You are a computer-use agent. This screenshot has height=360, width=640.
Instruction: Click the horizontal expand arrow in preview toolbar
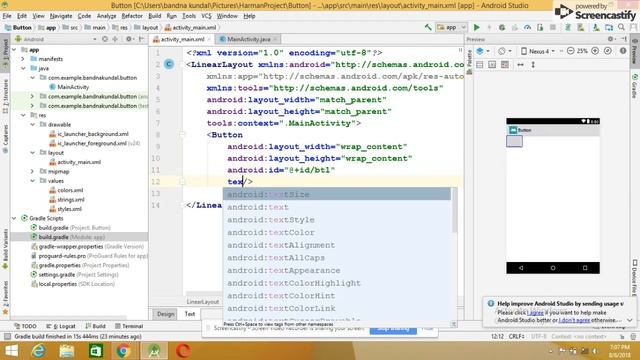(520, 64)
